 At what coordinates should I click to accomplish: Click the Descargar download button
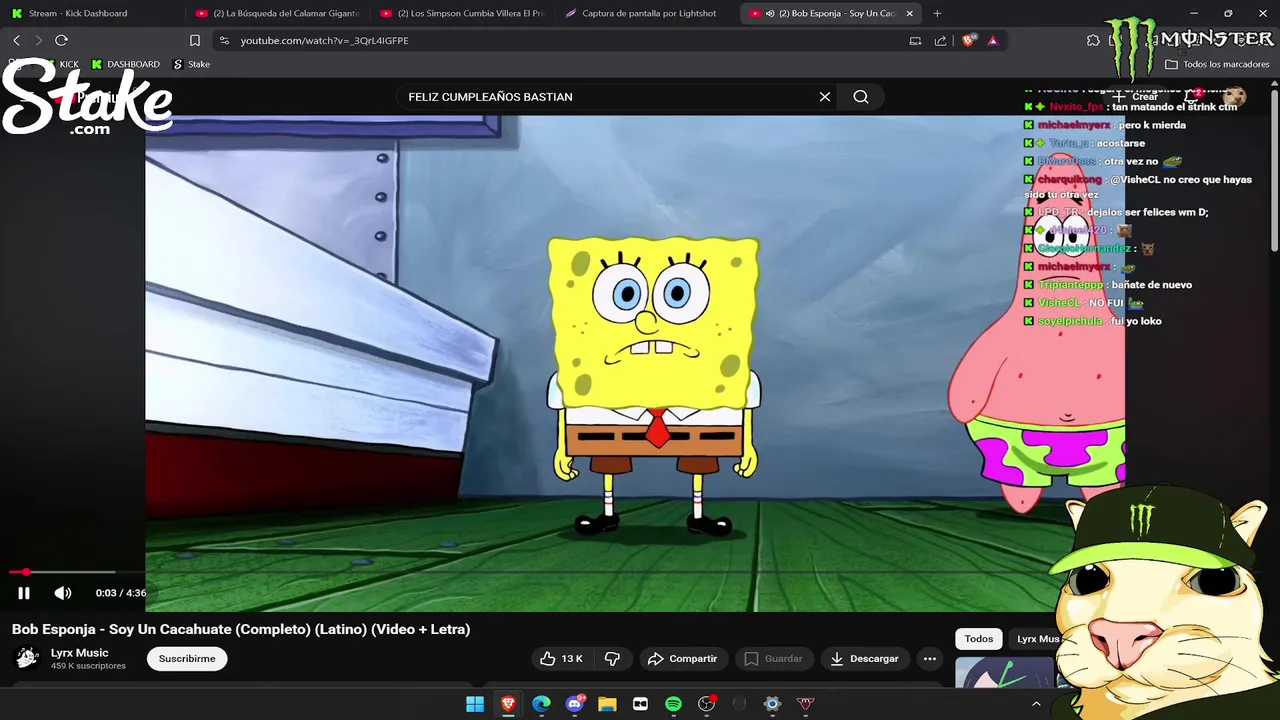click(x=864, y=659)
